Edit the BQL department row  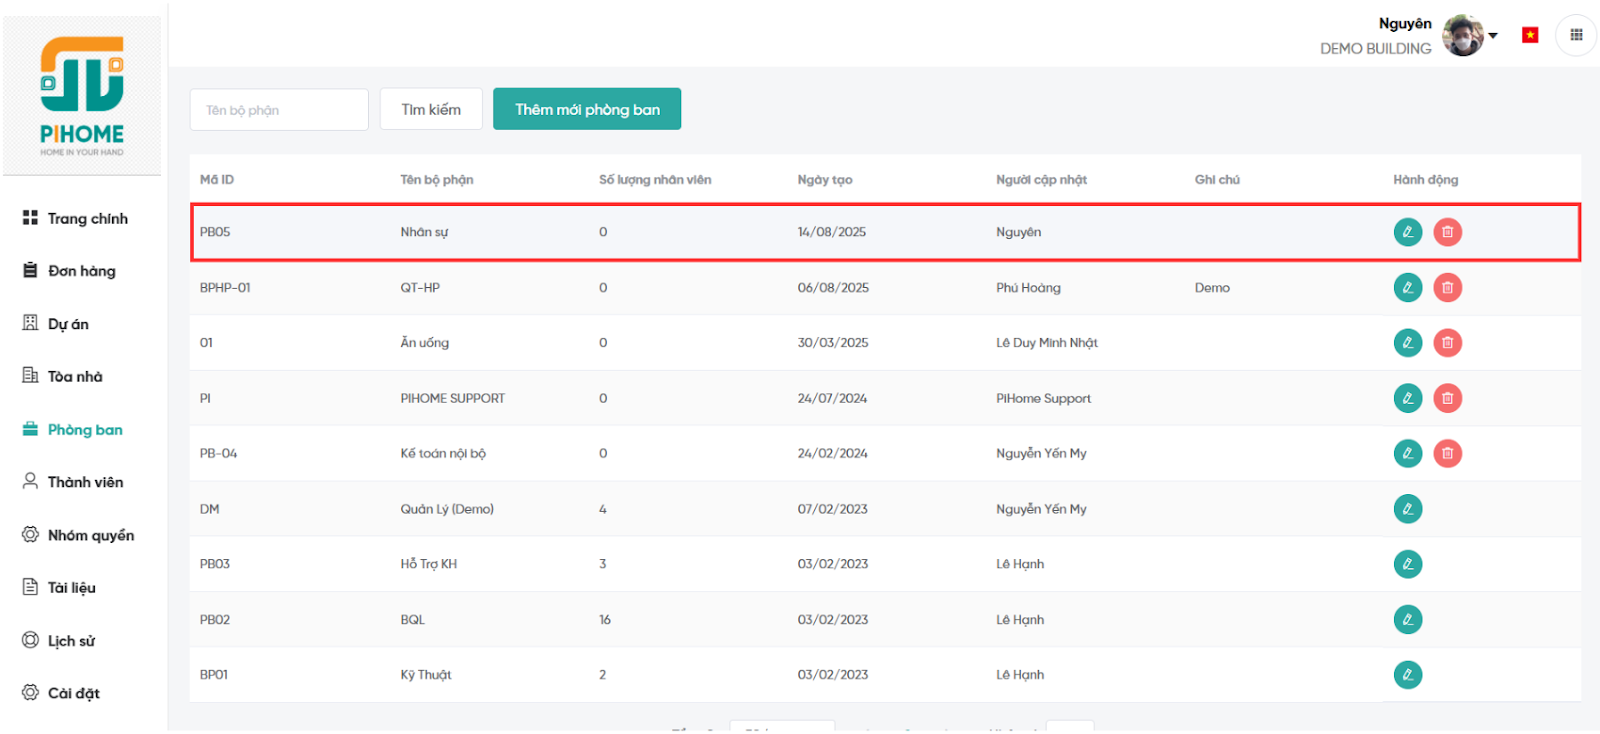pos(1407,620)
